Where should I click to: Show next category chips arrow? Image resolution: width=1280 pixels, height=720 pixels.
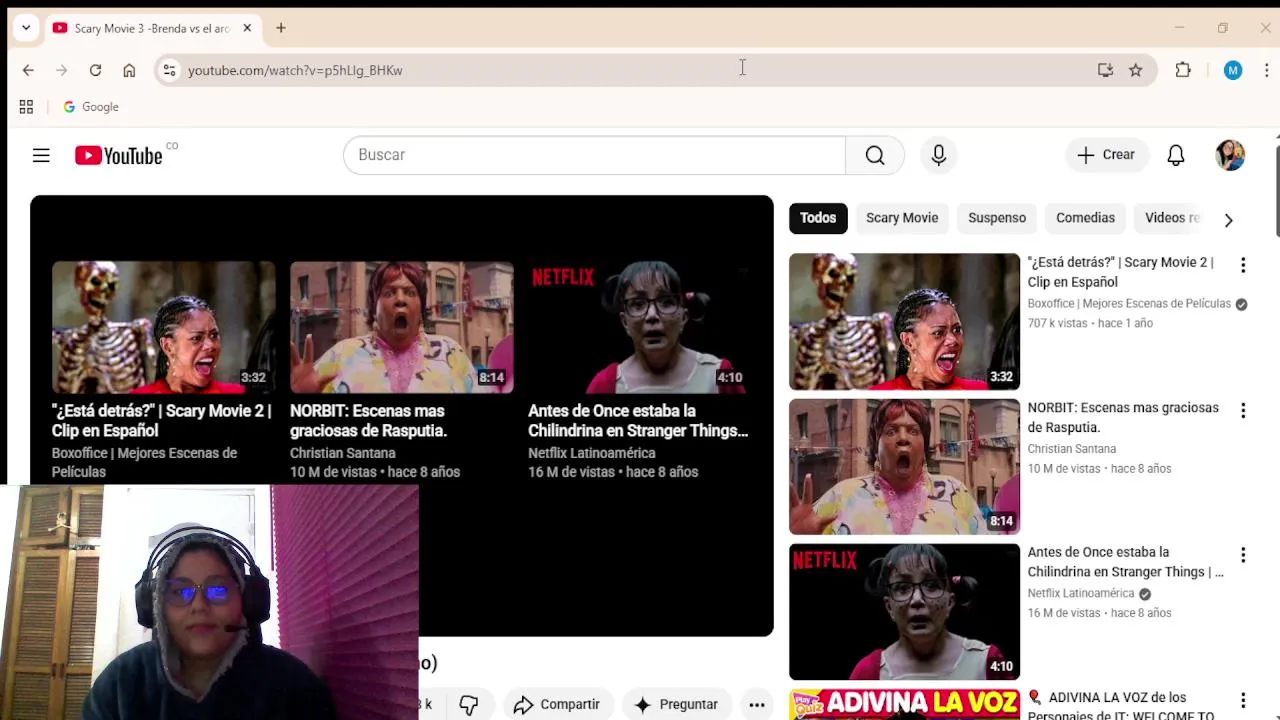coord(1228,220)
